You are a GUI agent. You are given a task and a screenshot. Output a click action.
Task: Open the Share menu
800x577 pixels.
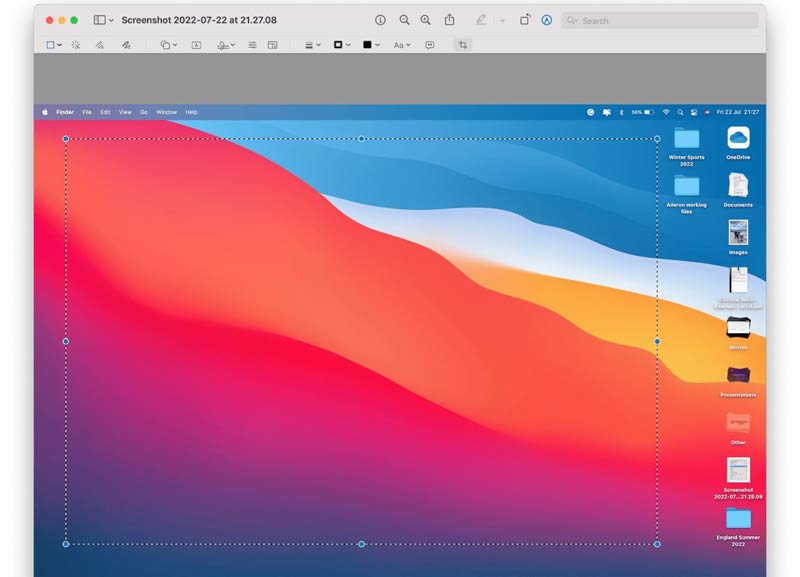449,19
